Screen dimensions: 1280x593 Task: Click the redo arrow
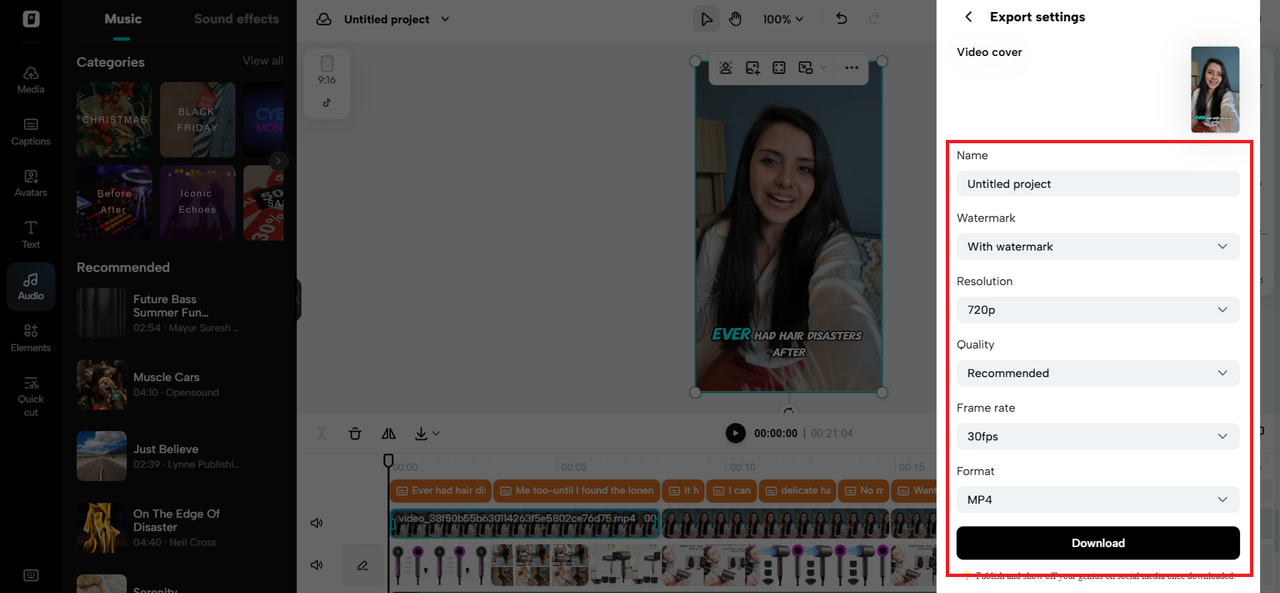point(874,19)
